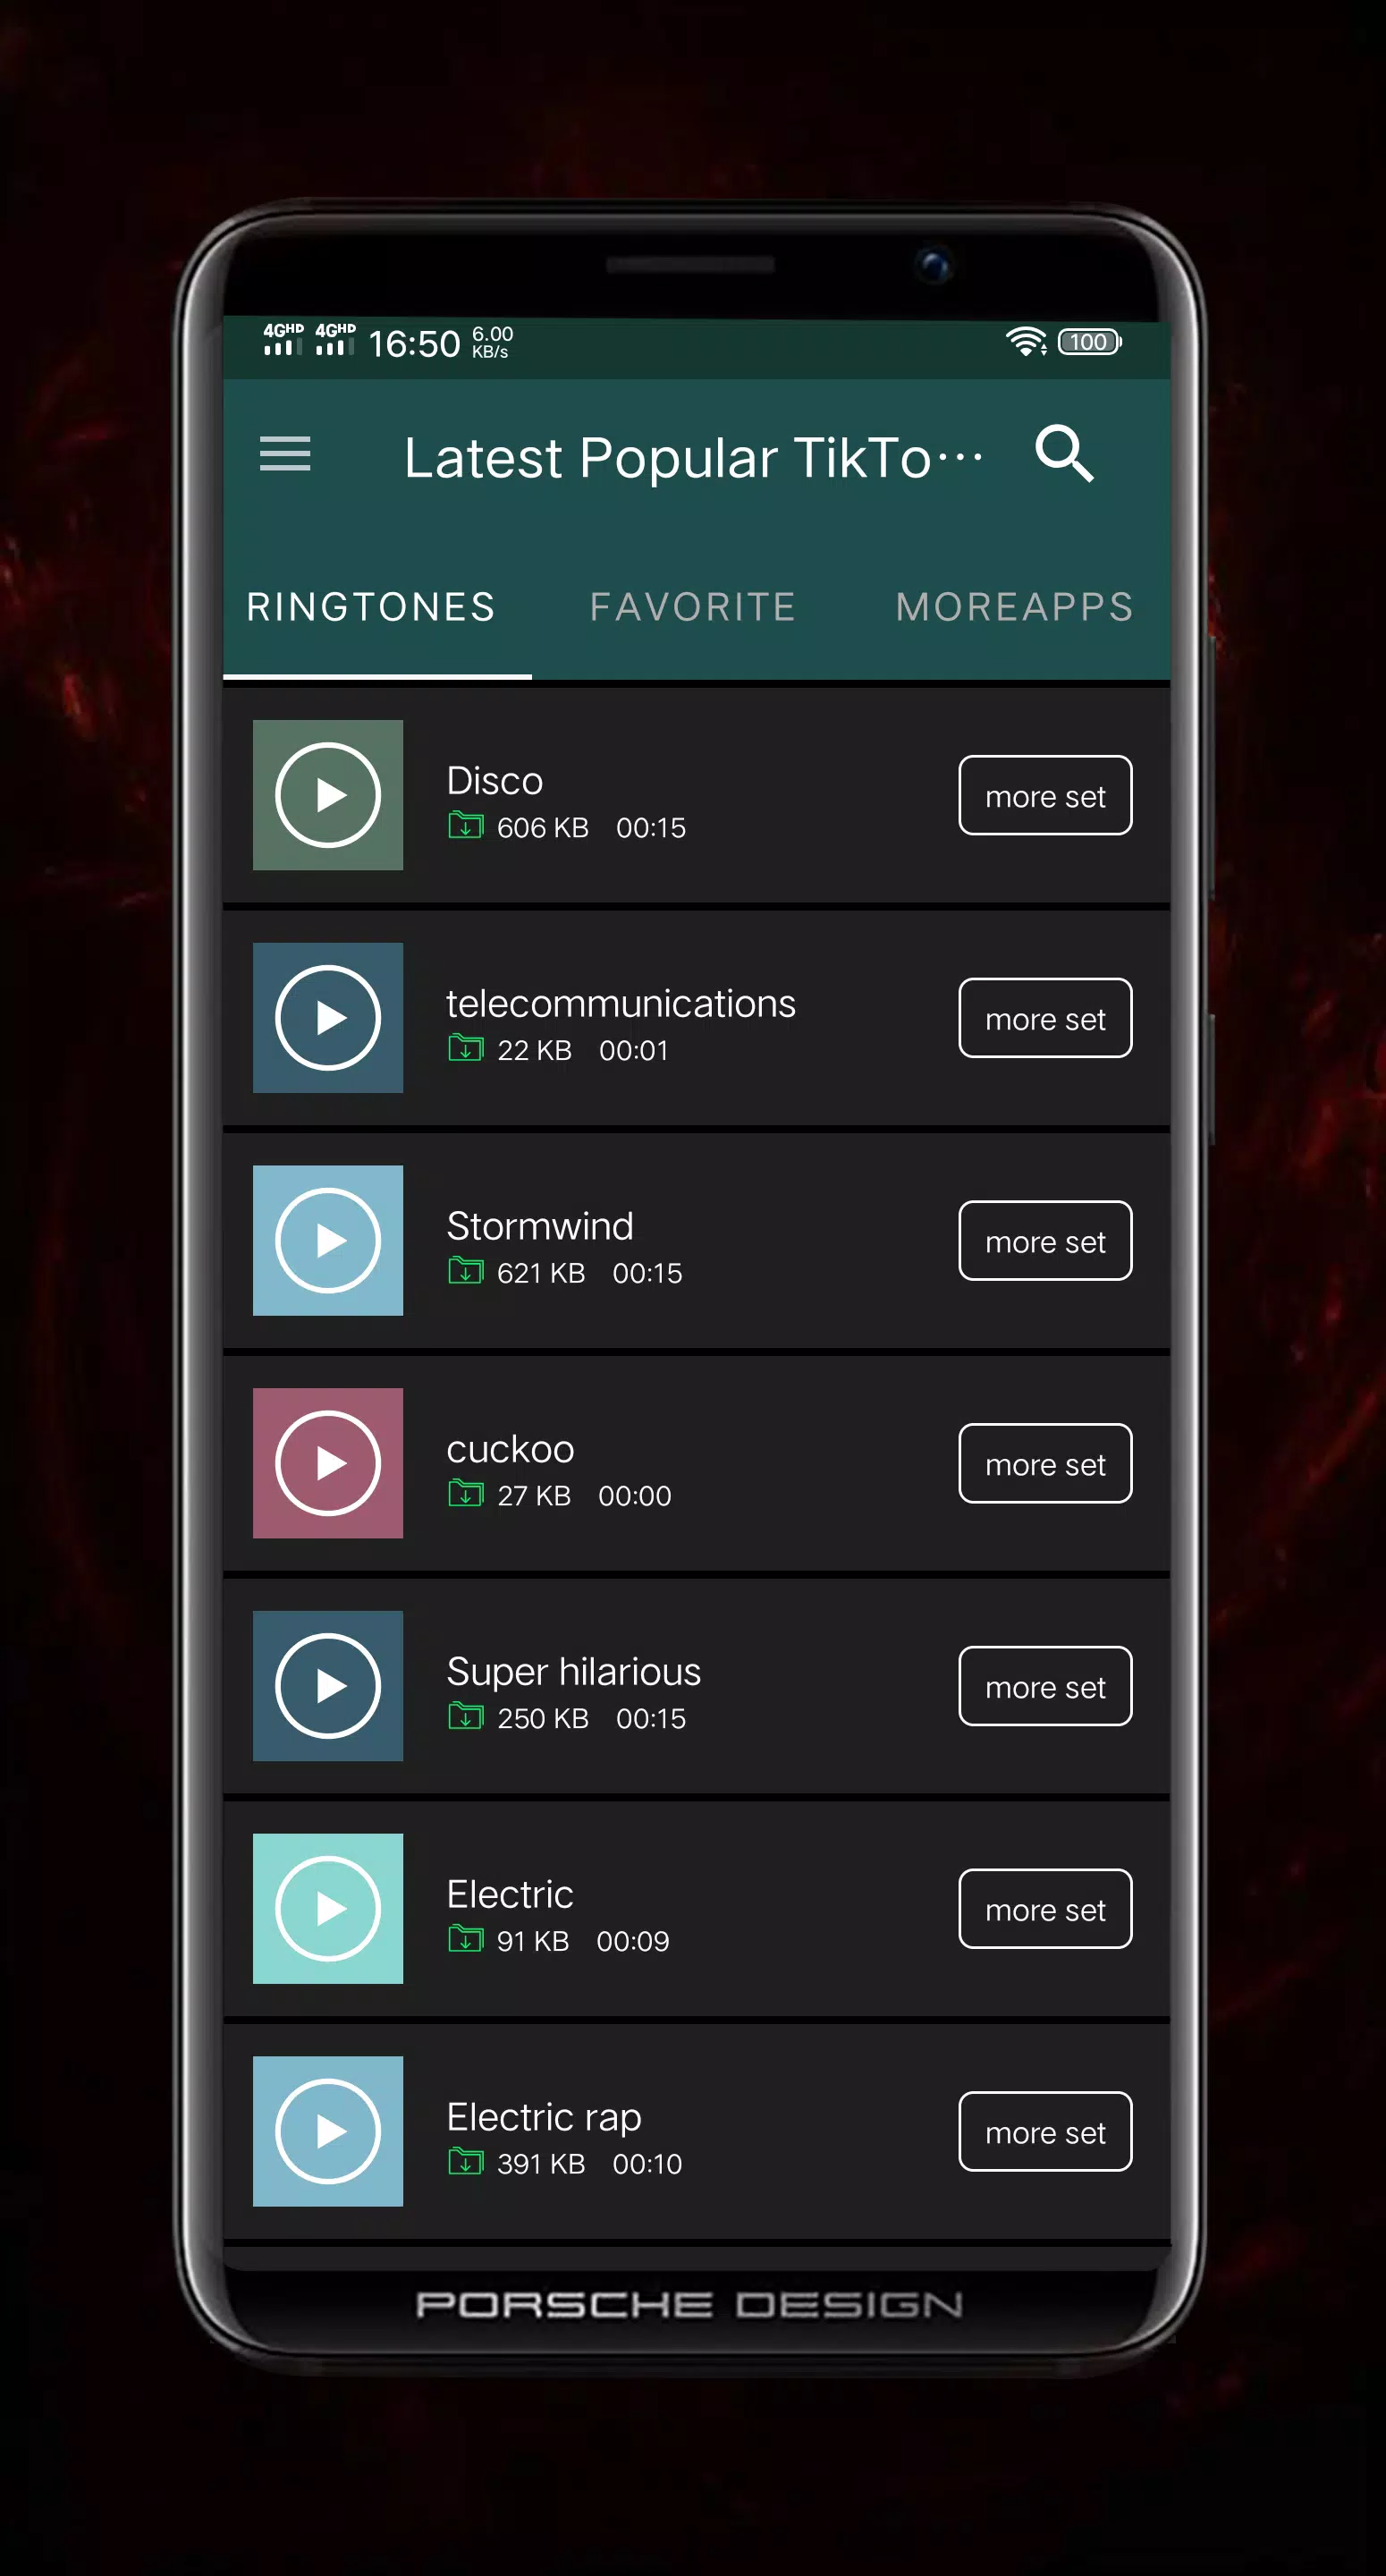Screen dimensions: 1386x2576
Task: Click more set beside cuckoo
Action: (1045, 1463)
